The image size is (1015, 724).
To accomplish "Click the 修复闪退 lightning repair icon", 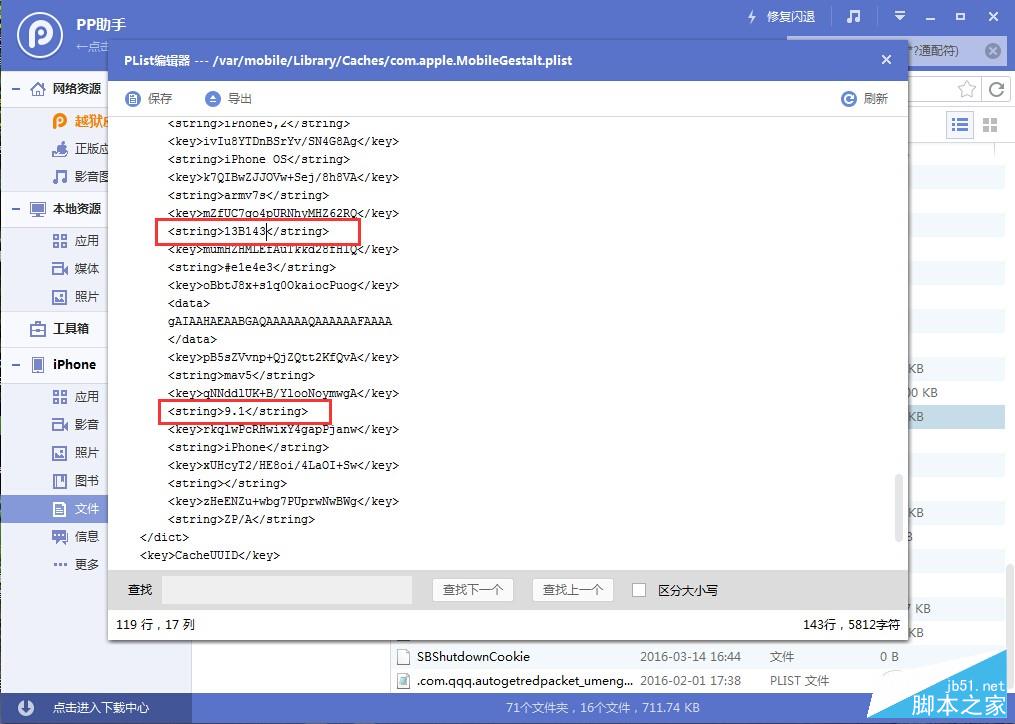I will (x=752, y=17).
